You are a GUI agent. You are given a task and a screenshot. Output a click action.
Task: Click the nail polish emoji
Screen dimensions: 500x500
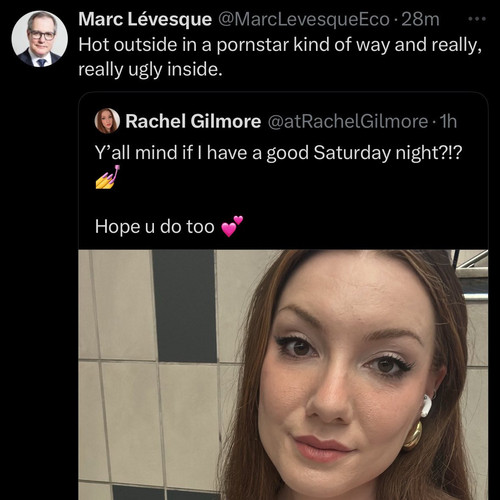point(107,177)
